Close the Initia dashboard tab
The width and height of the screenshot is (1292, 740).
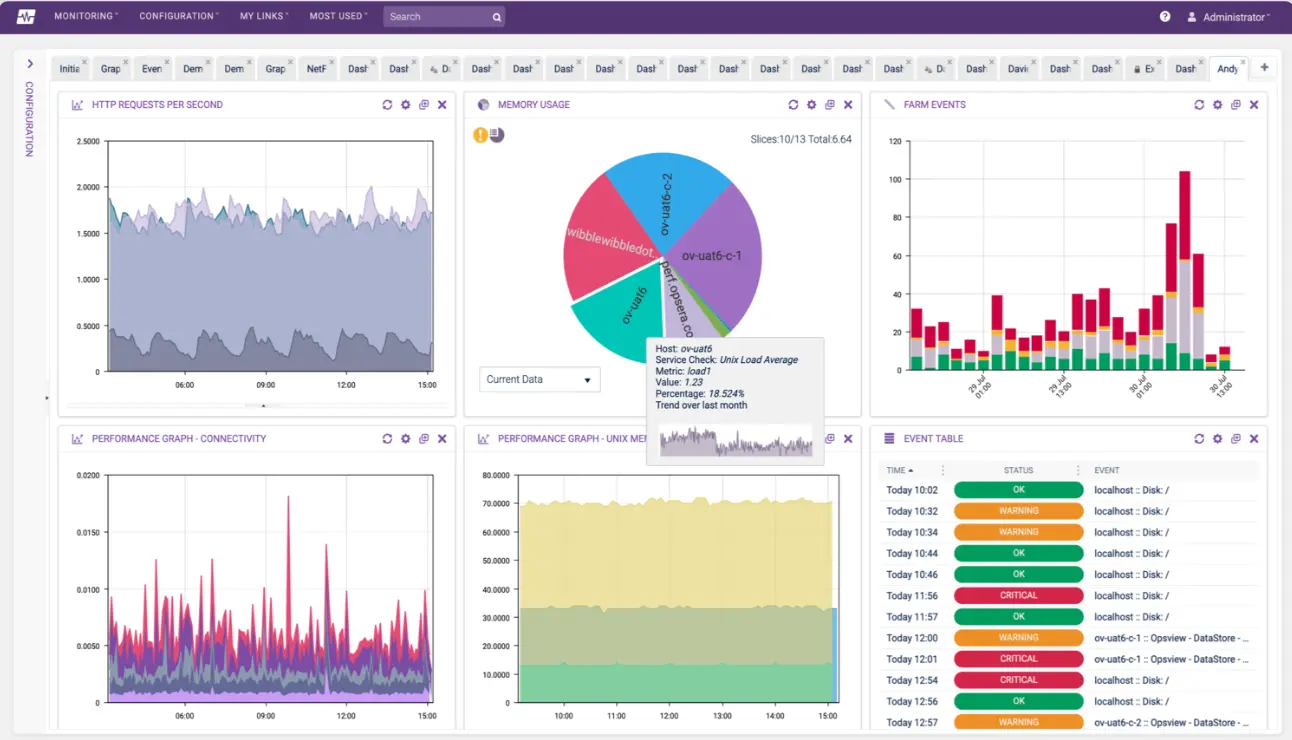85,63
